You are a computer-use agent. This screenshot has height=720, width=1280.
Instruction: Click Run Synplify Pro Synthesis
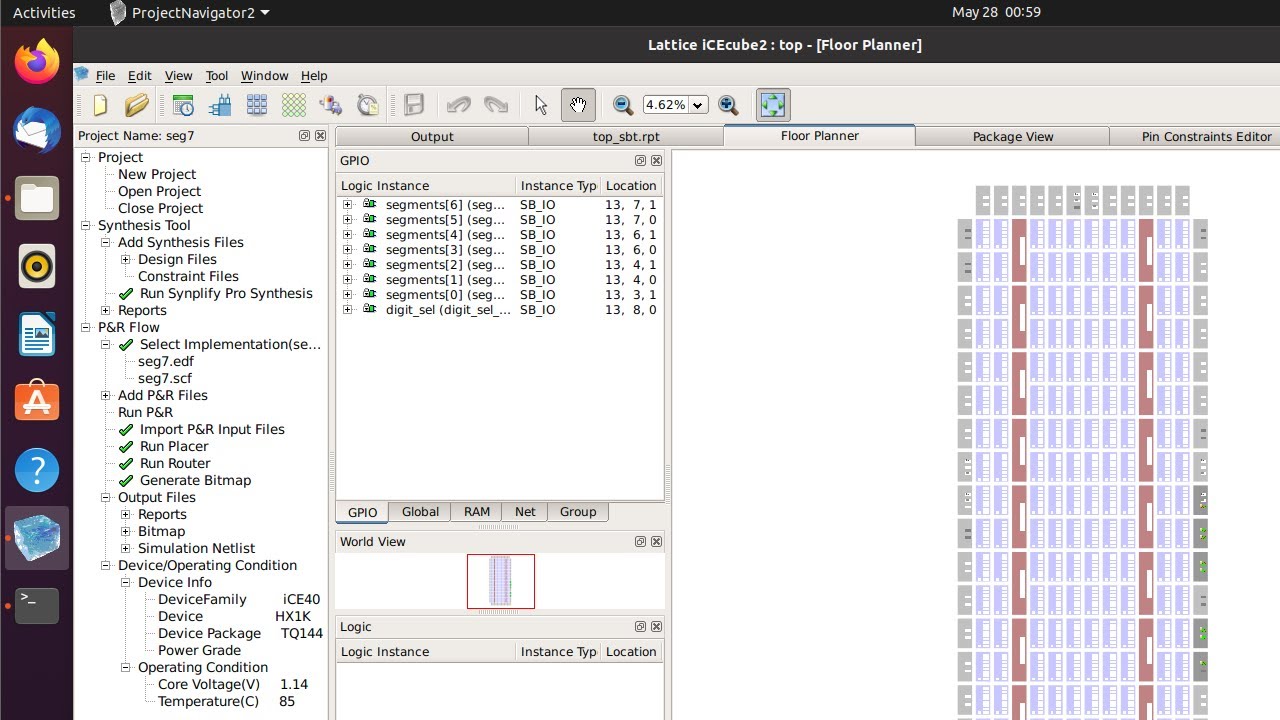(x=226, y=293)
